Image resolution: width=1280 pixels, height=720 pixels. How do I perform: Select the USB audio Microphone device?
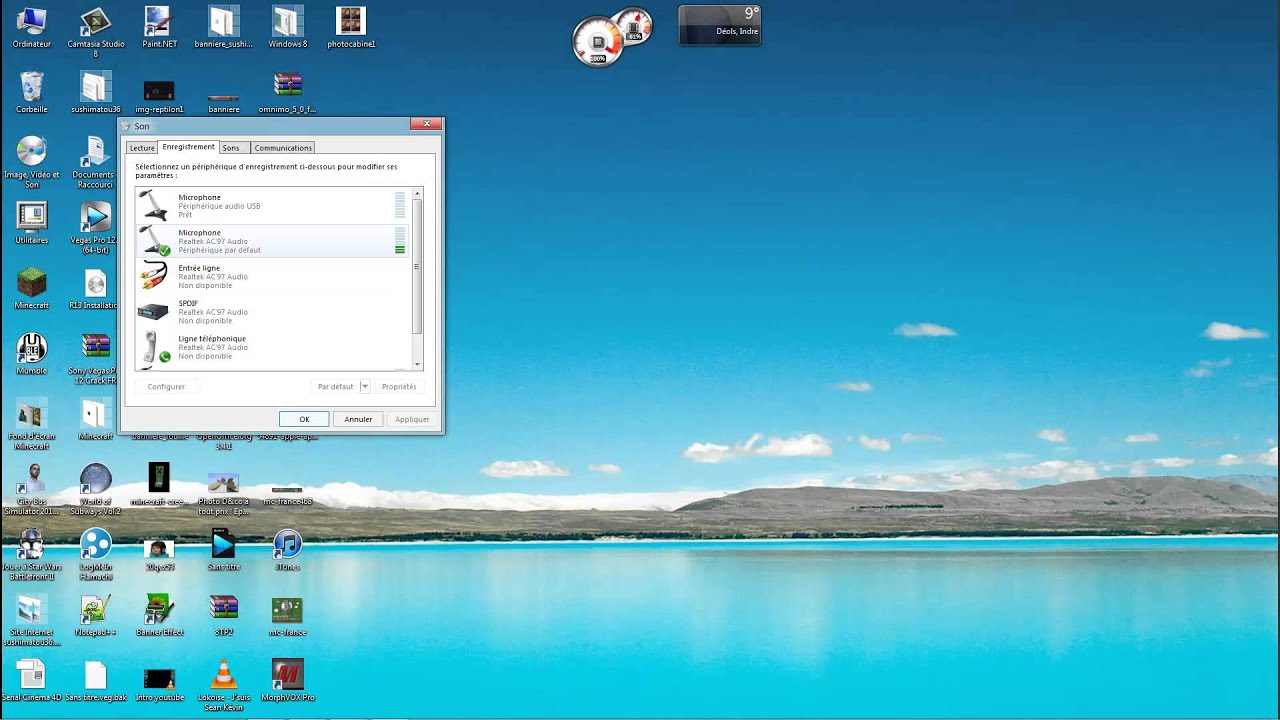pos(272,206)
